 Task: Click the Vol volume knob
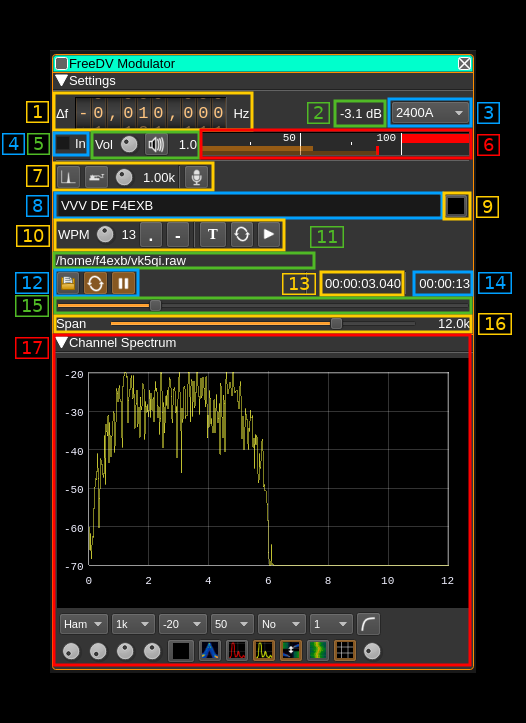point(129,144)
